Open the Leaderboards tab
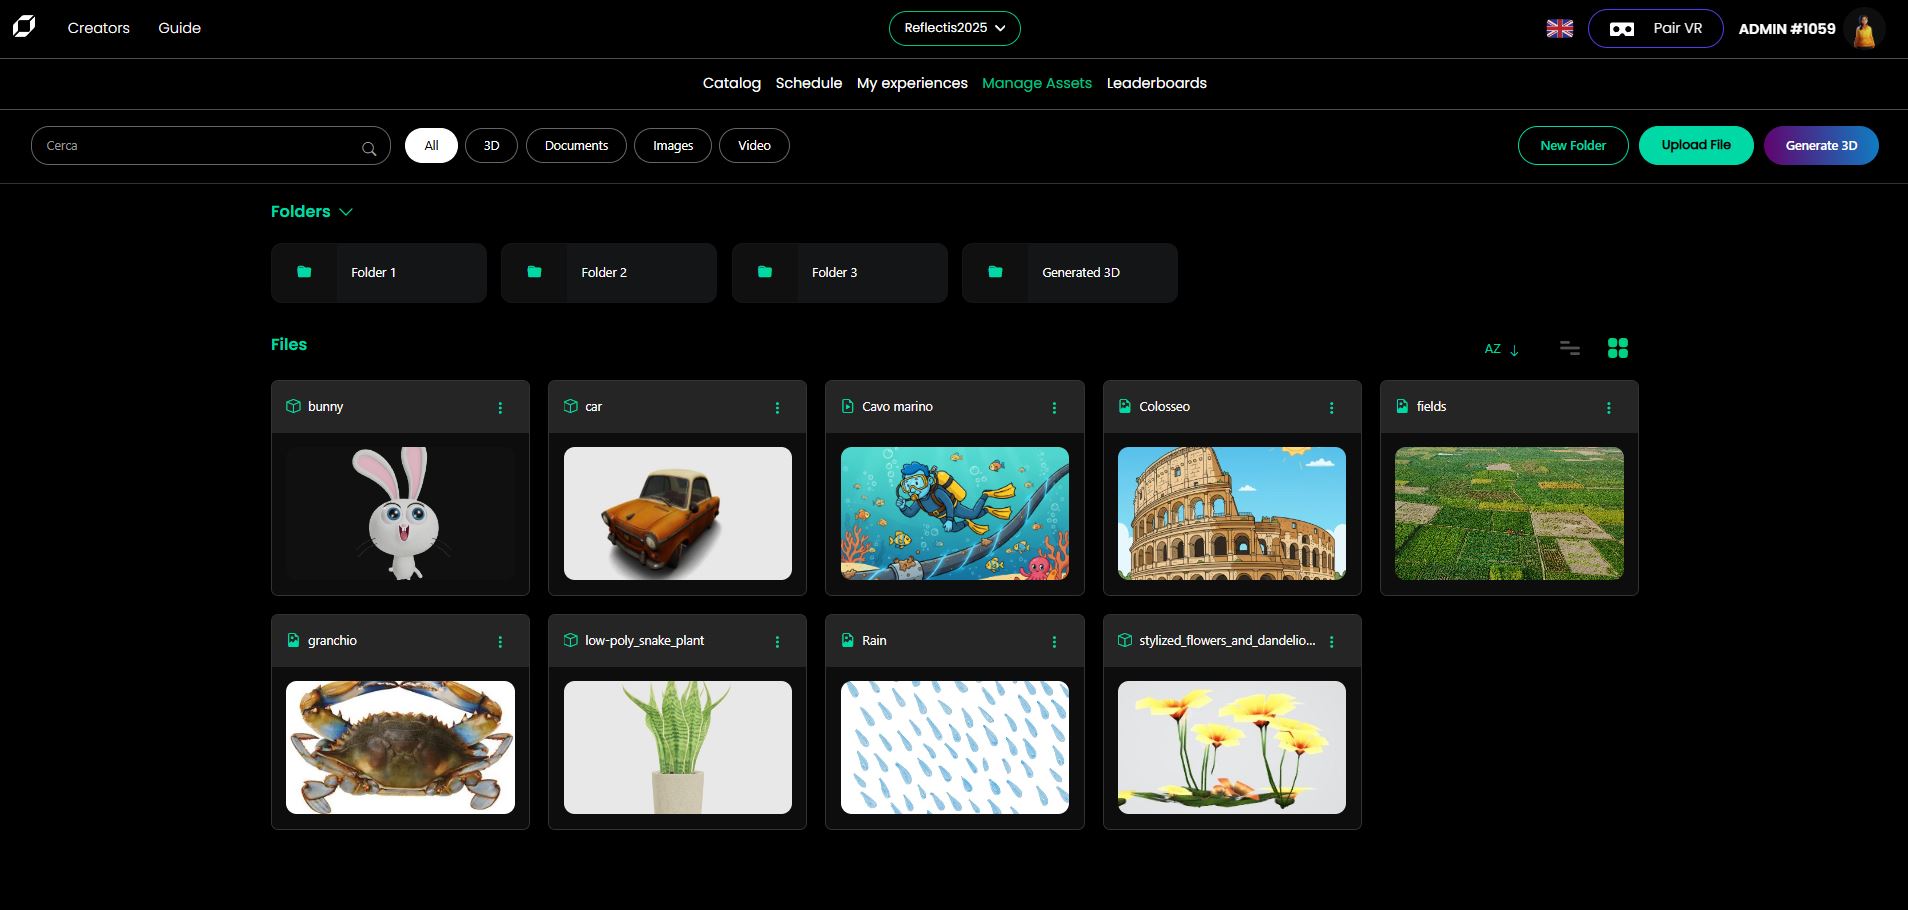This screenshot has height=910, width=1908. pos(1156,83)
